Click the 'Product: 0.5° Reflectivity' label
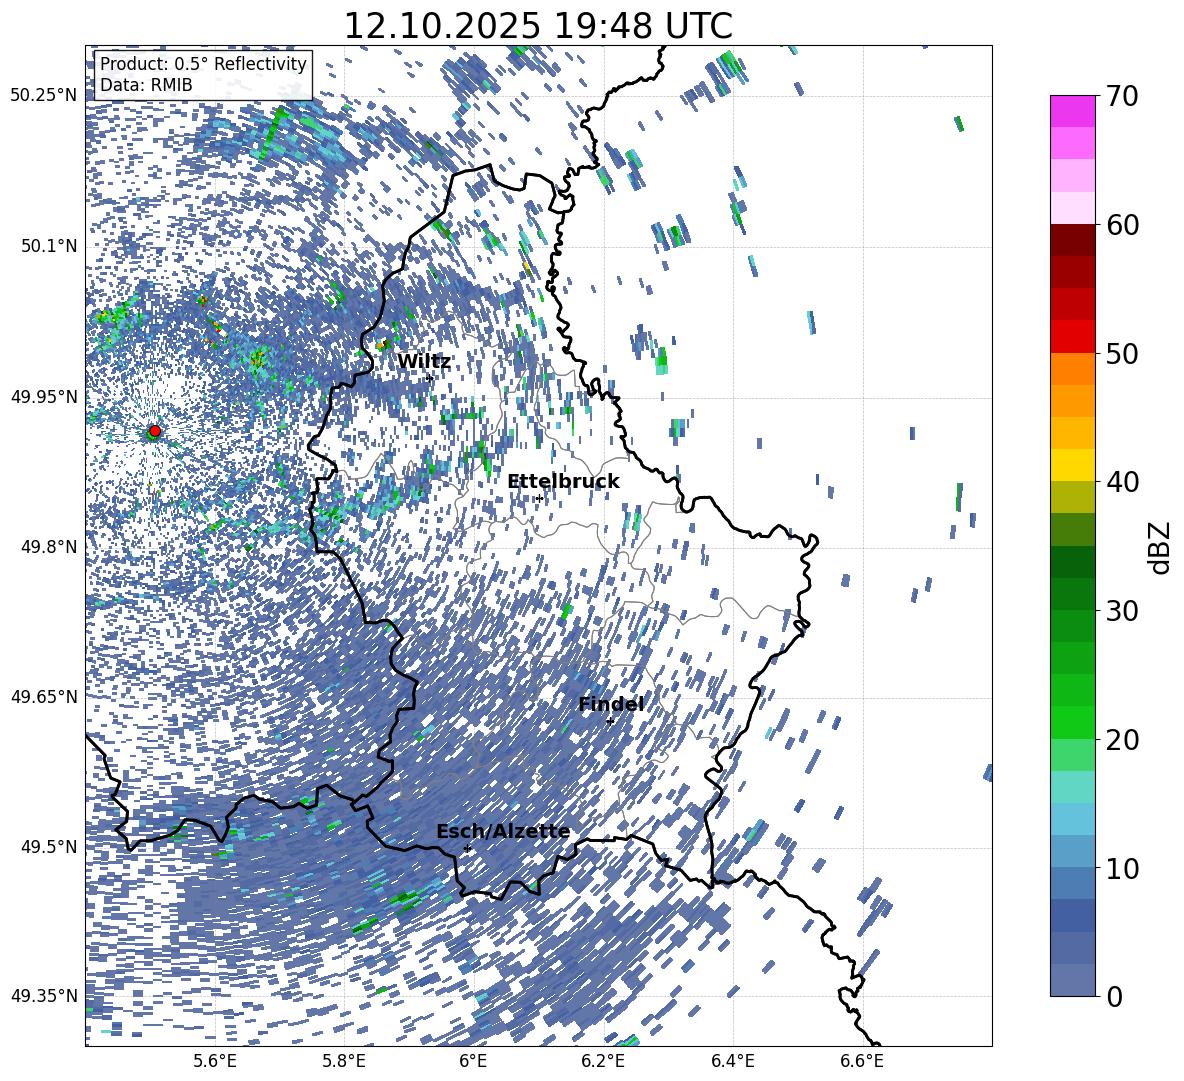 203,64
